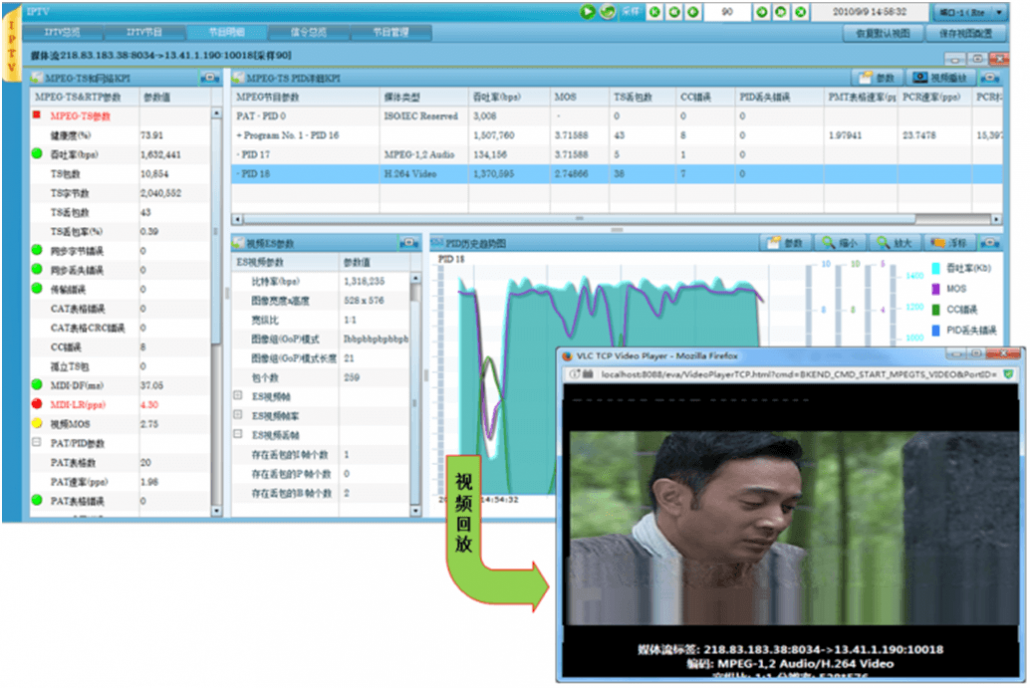Click the green refresh globe icon beside play

[608, 12]
